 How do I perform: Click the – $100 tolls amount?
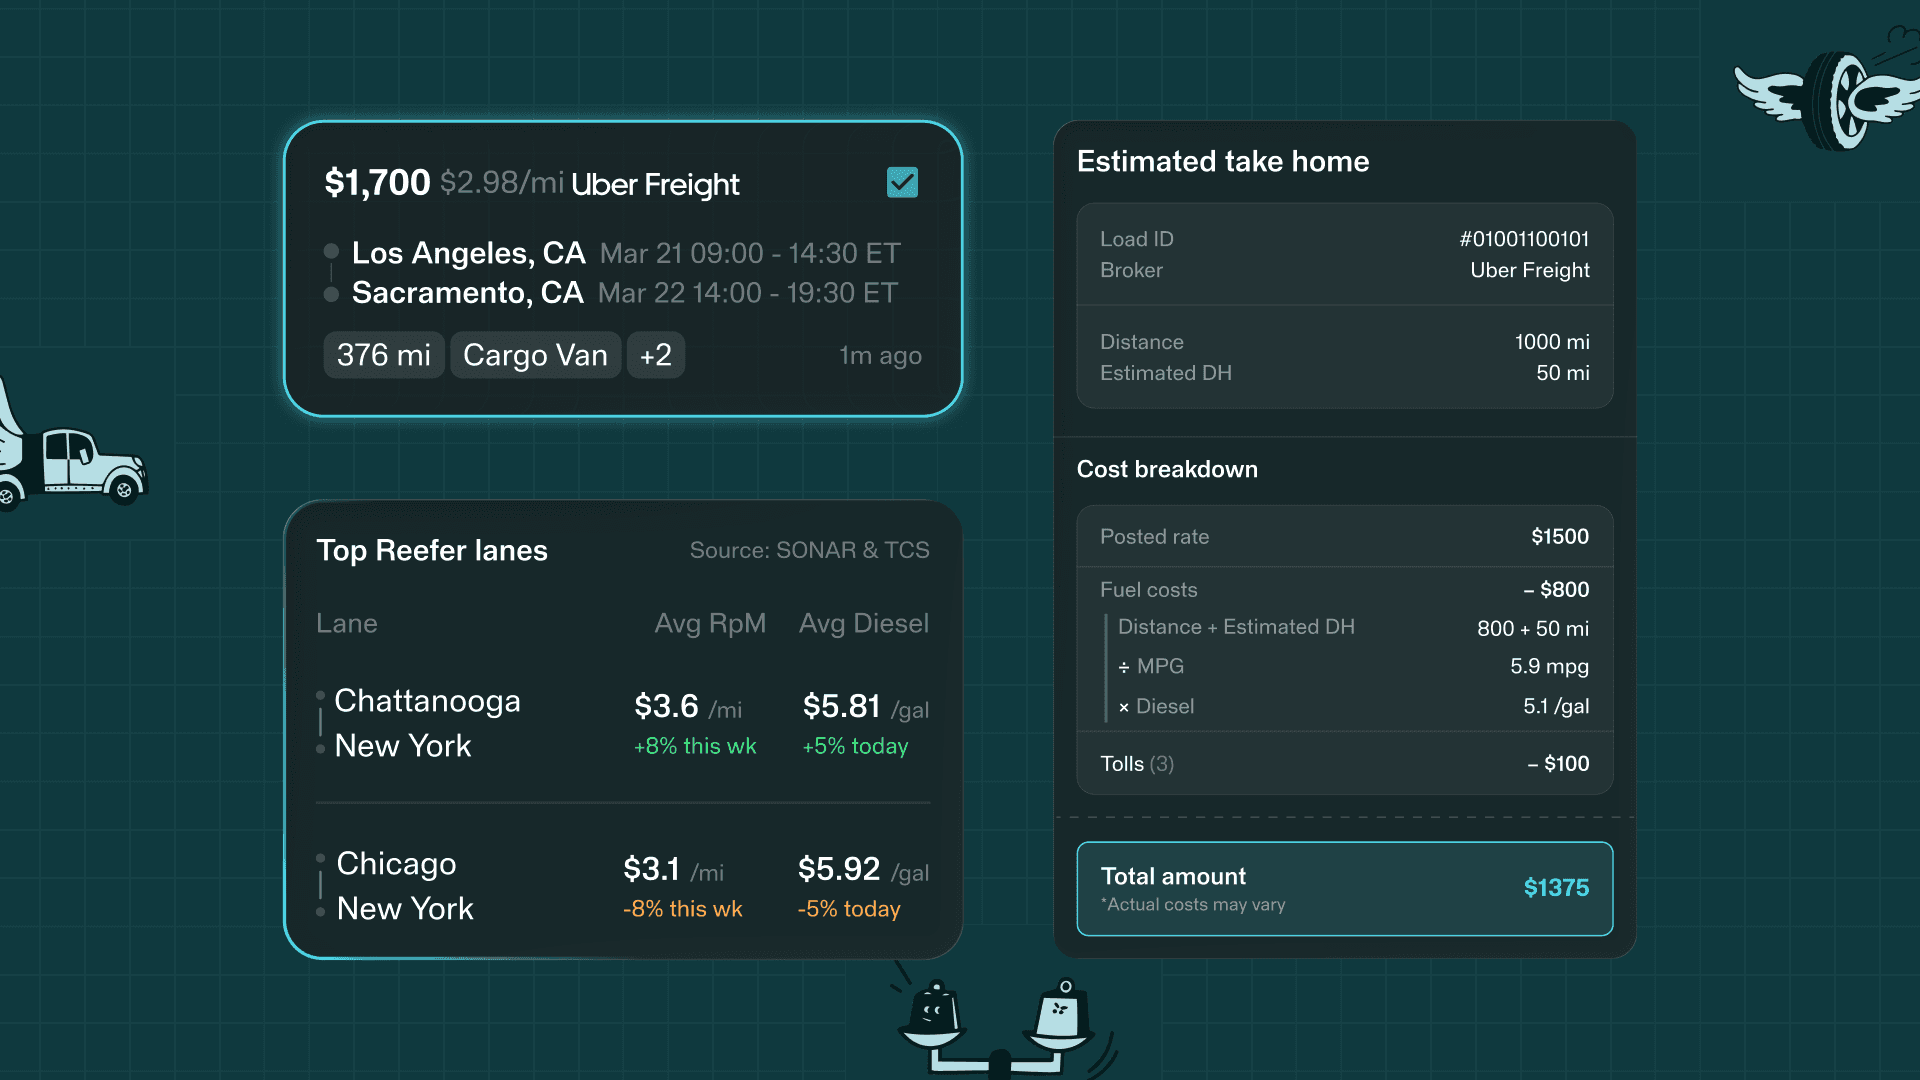pos(1558,765)
